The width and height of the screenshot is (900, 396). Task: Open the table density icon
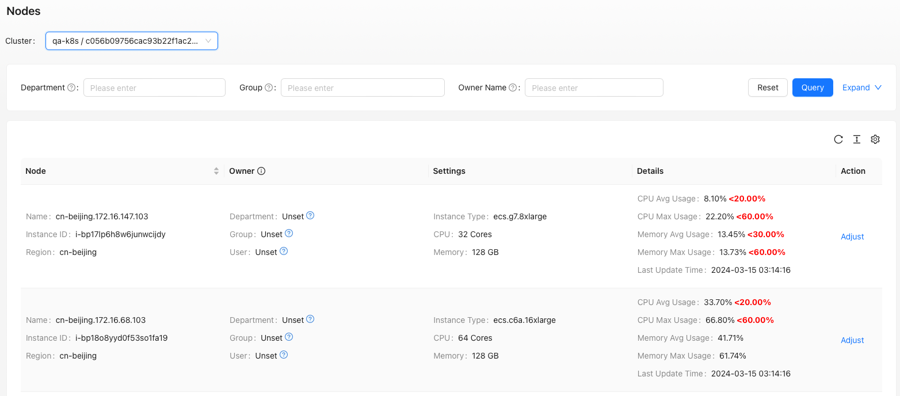coord(856,139)
